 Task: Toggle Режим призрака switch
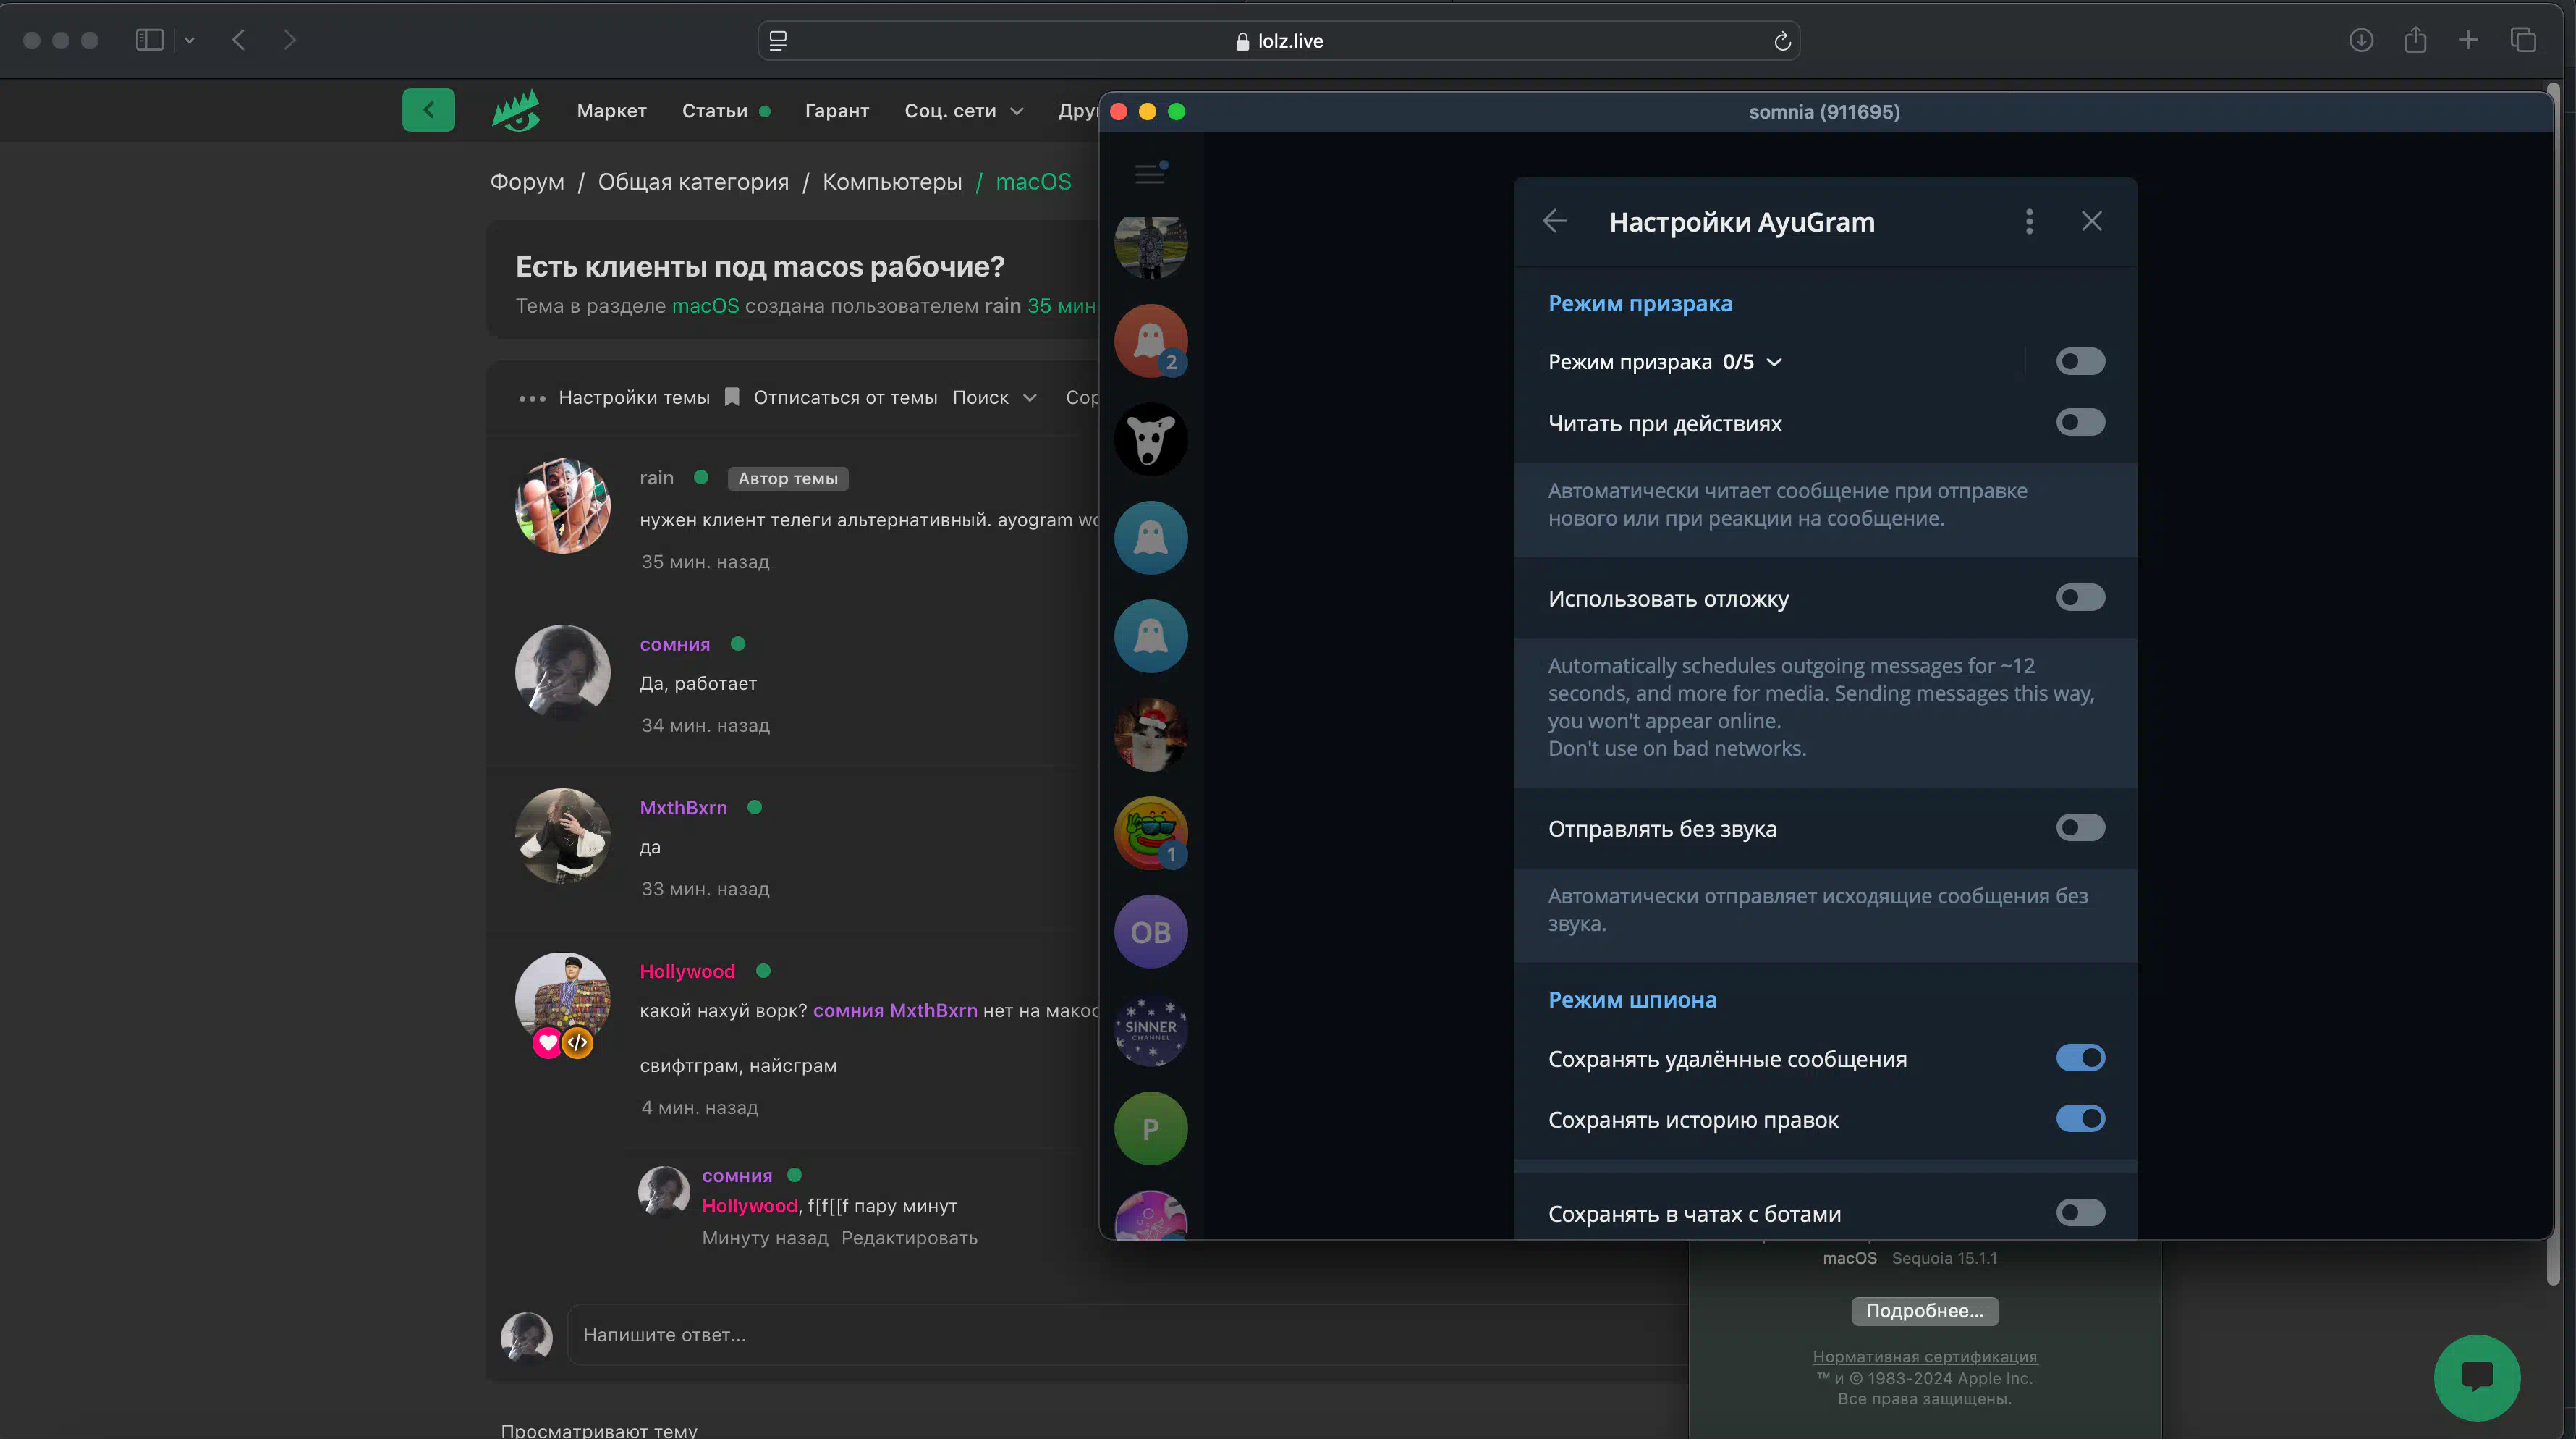2080,361
